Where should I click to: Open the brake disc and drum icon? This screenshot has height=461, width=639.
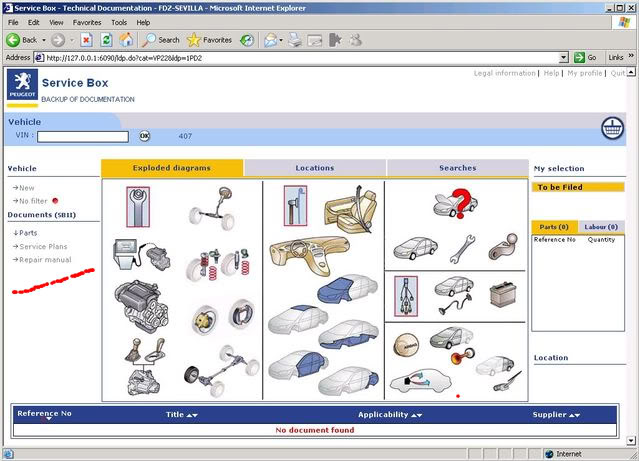tap(223, 317)
